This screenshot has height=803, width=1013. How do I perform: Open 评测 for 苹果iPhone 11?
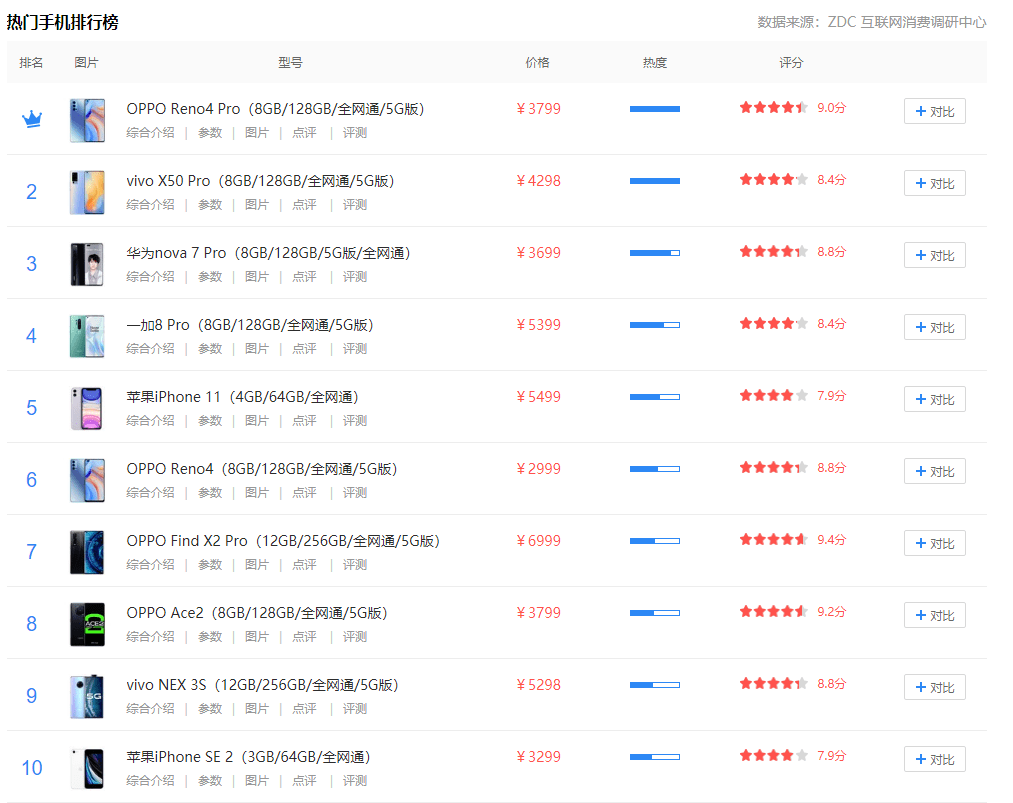(355, 421)
